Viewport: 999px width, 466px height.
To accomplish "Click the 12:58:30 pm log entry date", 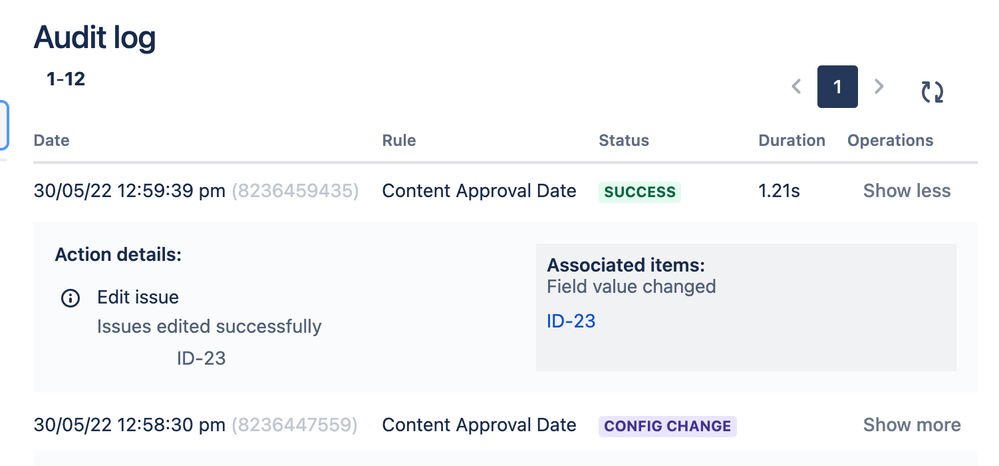I will (129, 425).
